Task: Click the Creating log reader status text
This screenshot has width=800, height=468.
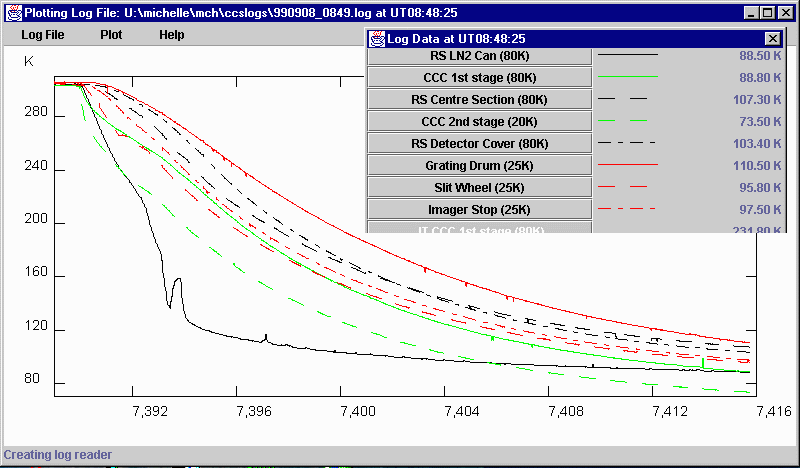Action: coord(58,455)
